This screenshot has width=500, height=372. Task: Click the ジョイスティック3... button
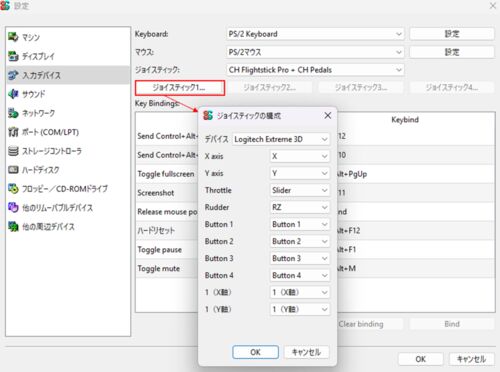click(361, 88)
